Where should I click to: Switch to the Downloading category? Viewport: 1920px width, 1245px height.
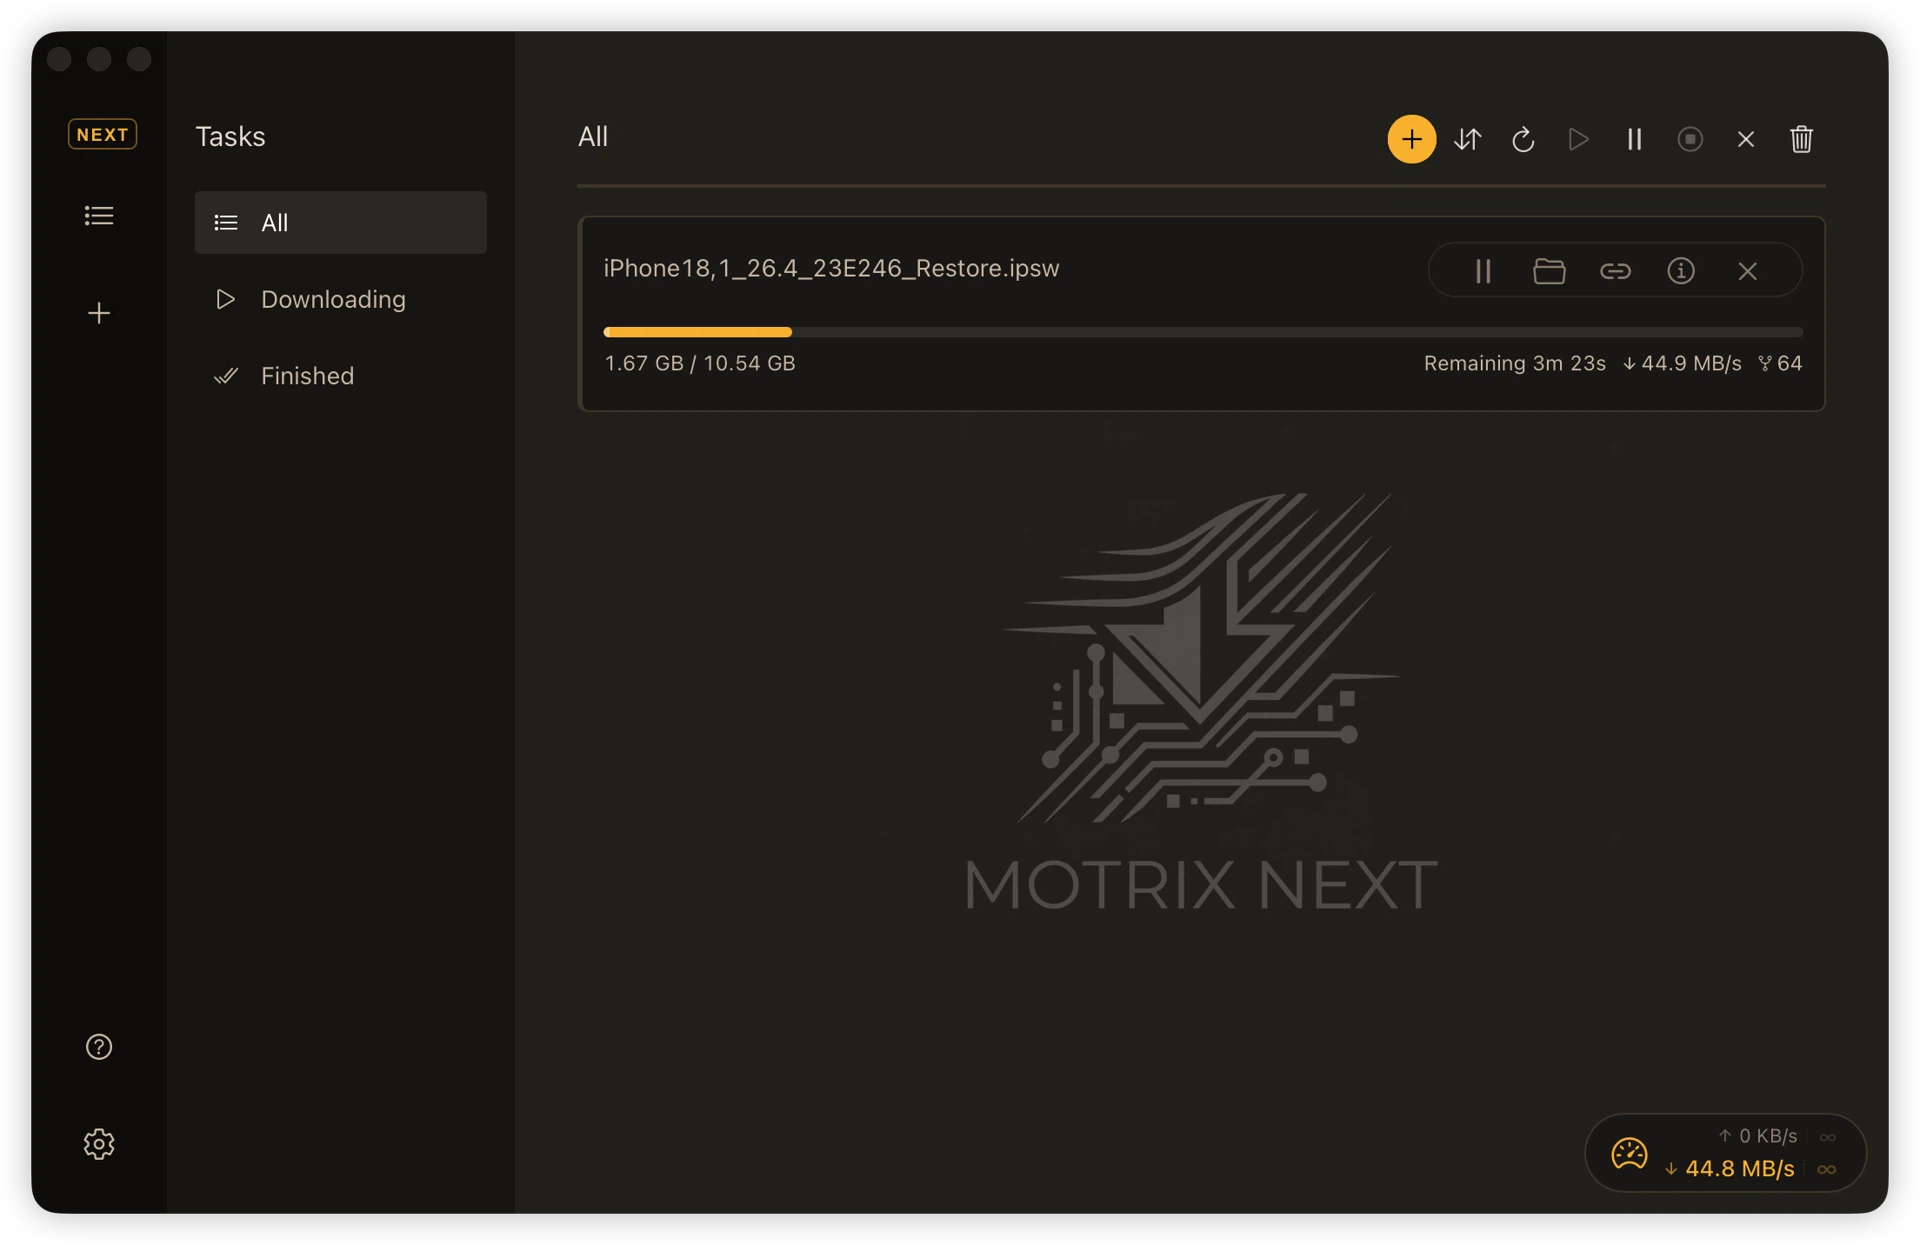click(340, 299)
